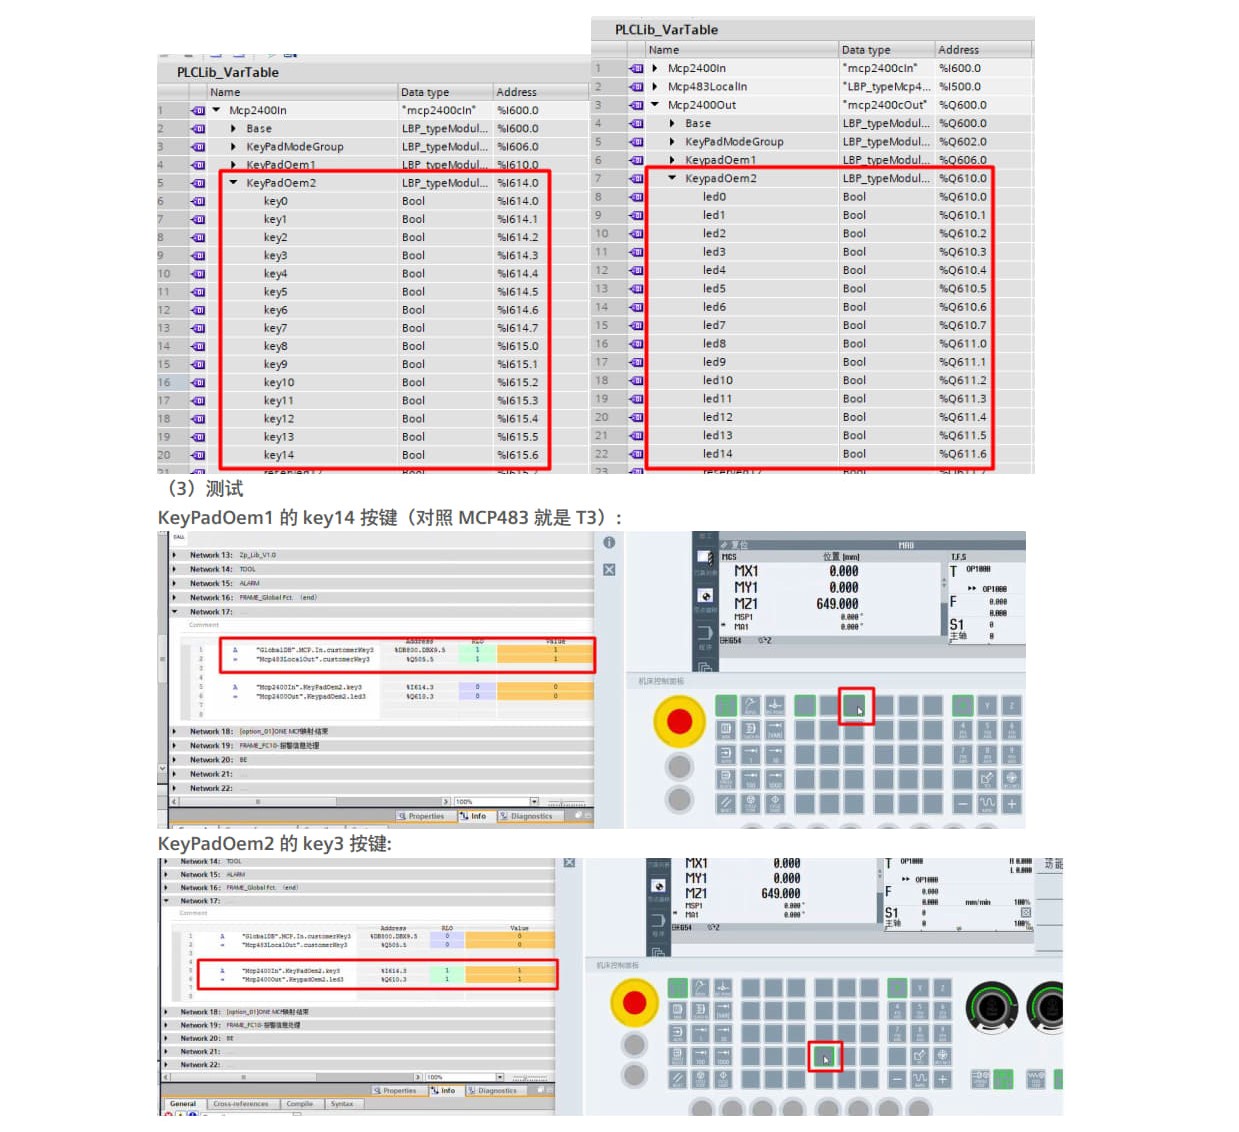Viewport: 1239px width, 1132px height.
Task: Expand KeyPadModeGroup under Mcp2400In
Action: (x=233, y=146)
